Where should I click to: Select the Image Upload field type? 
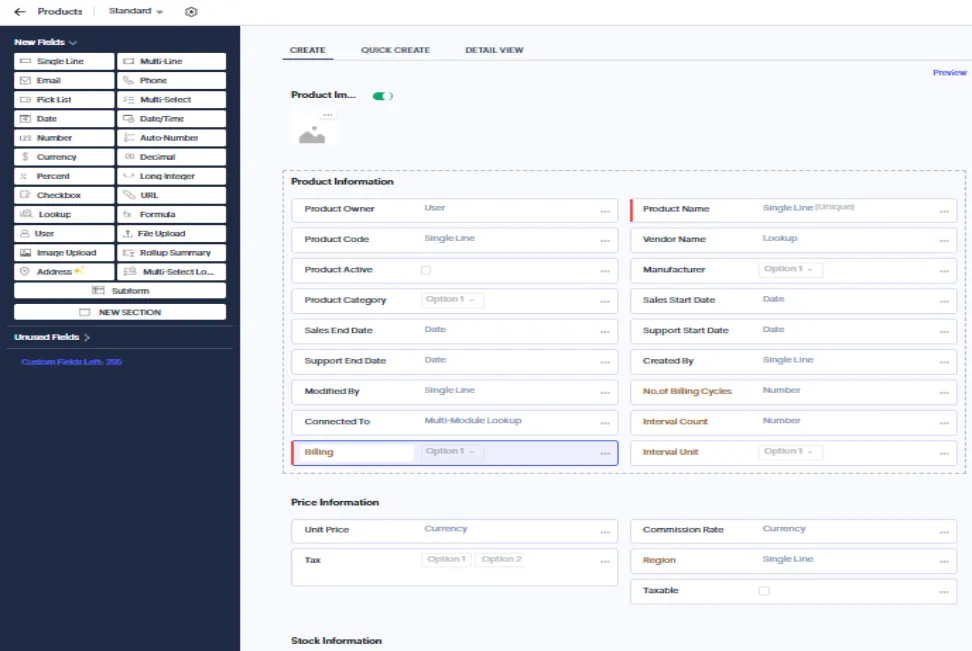(64, 253)
